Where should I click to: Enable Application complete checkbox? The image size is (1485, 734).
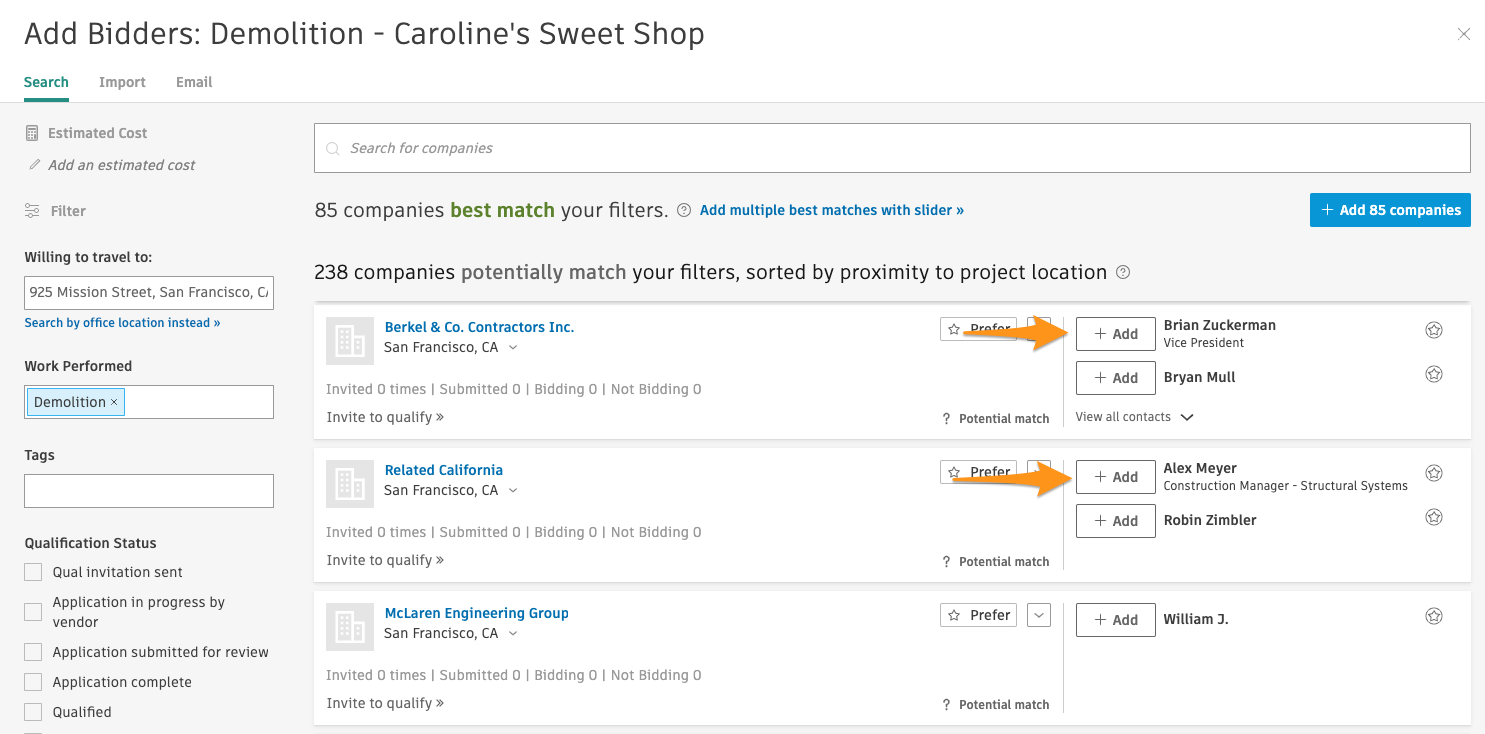[33, 682]
